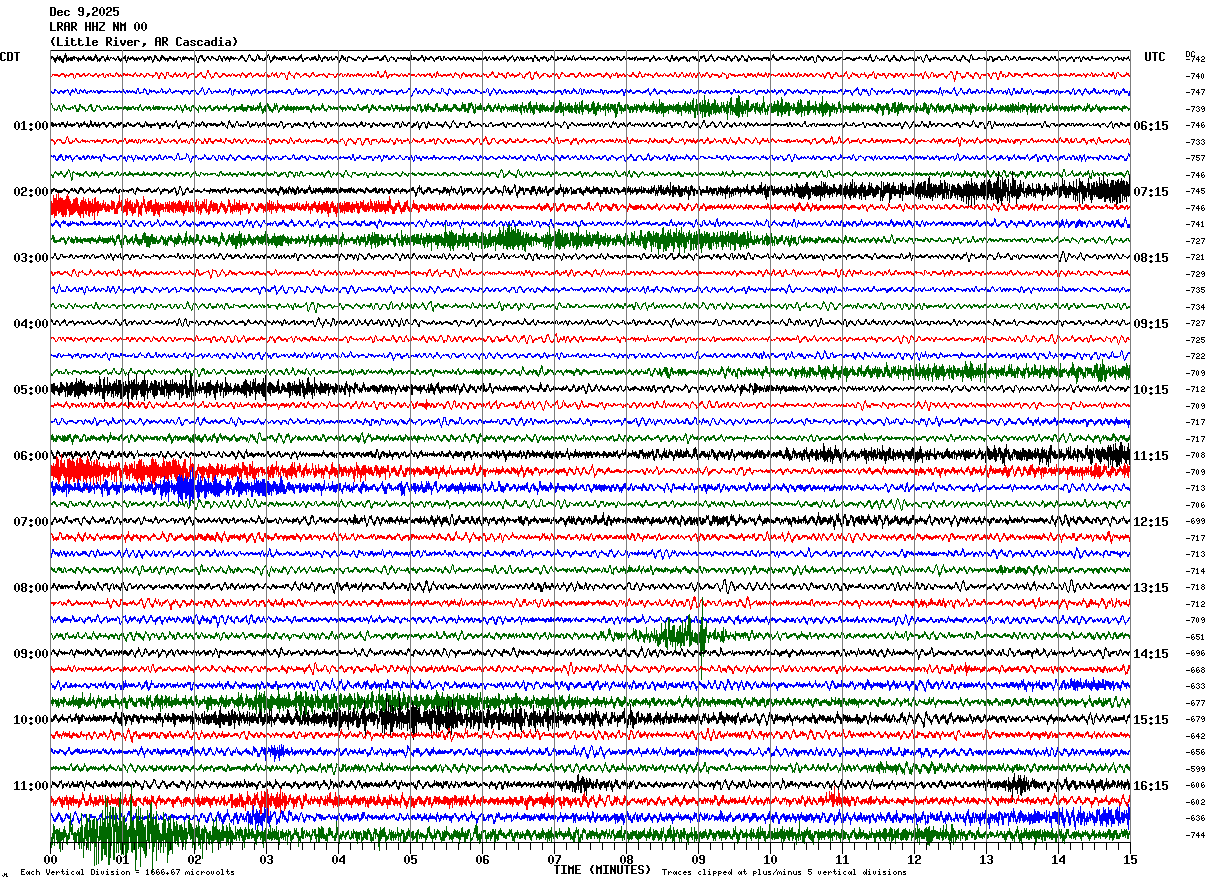Click the "07:00" CDT row label
This screenshot has height=886, width=1210.
pyautogui.click(x=30, y=522)
